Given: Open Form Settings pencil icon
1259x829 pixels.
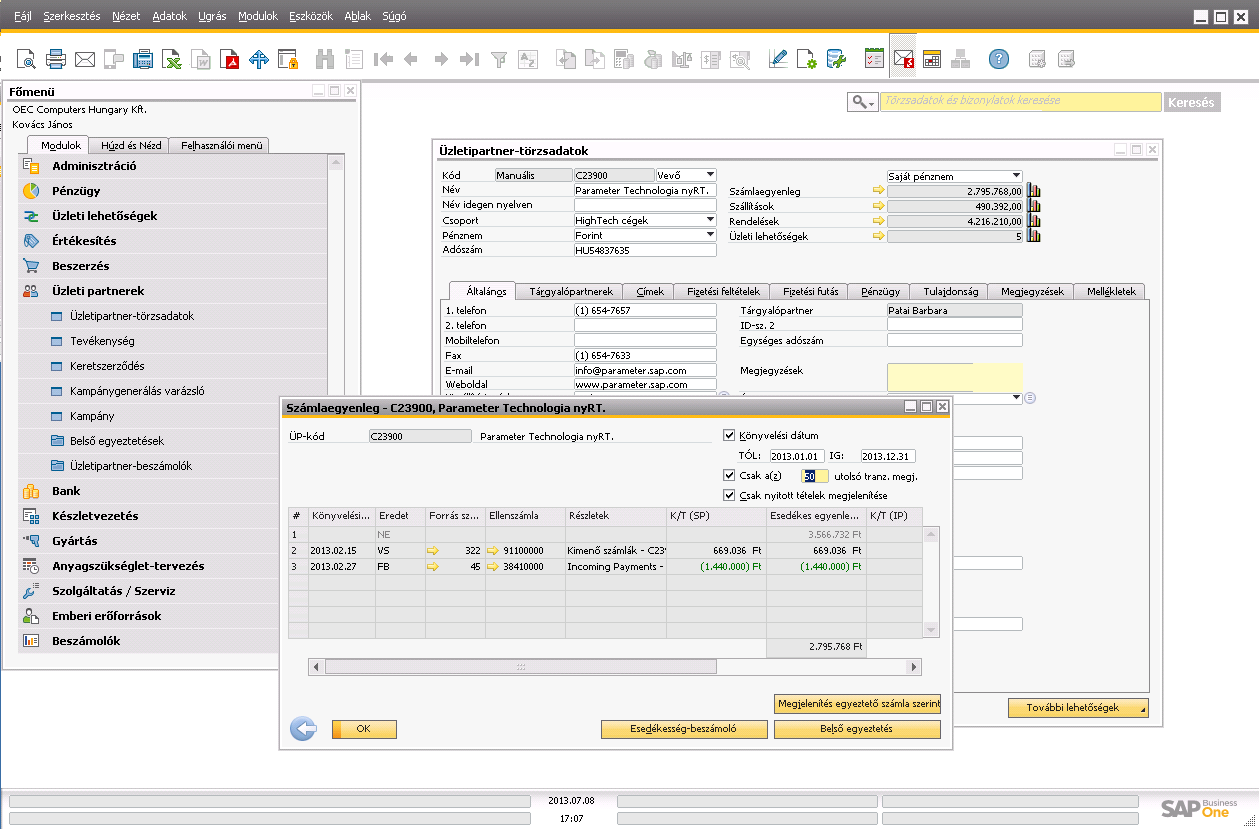Looking at the screenshot, I should [x=778, y=60].
